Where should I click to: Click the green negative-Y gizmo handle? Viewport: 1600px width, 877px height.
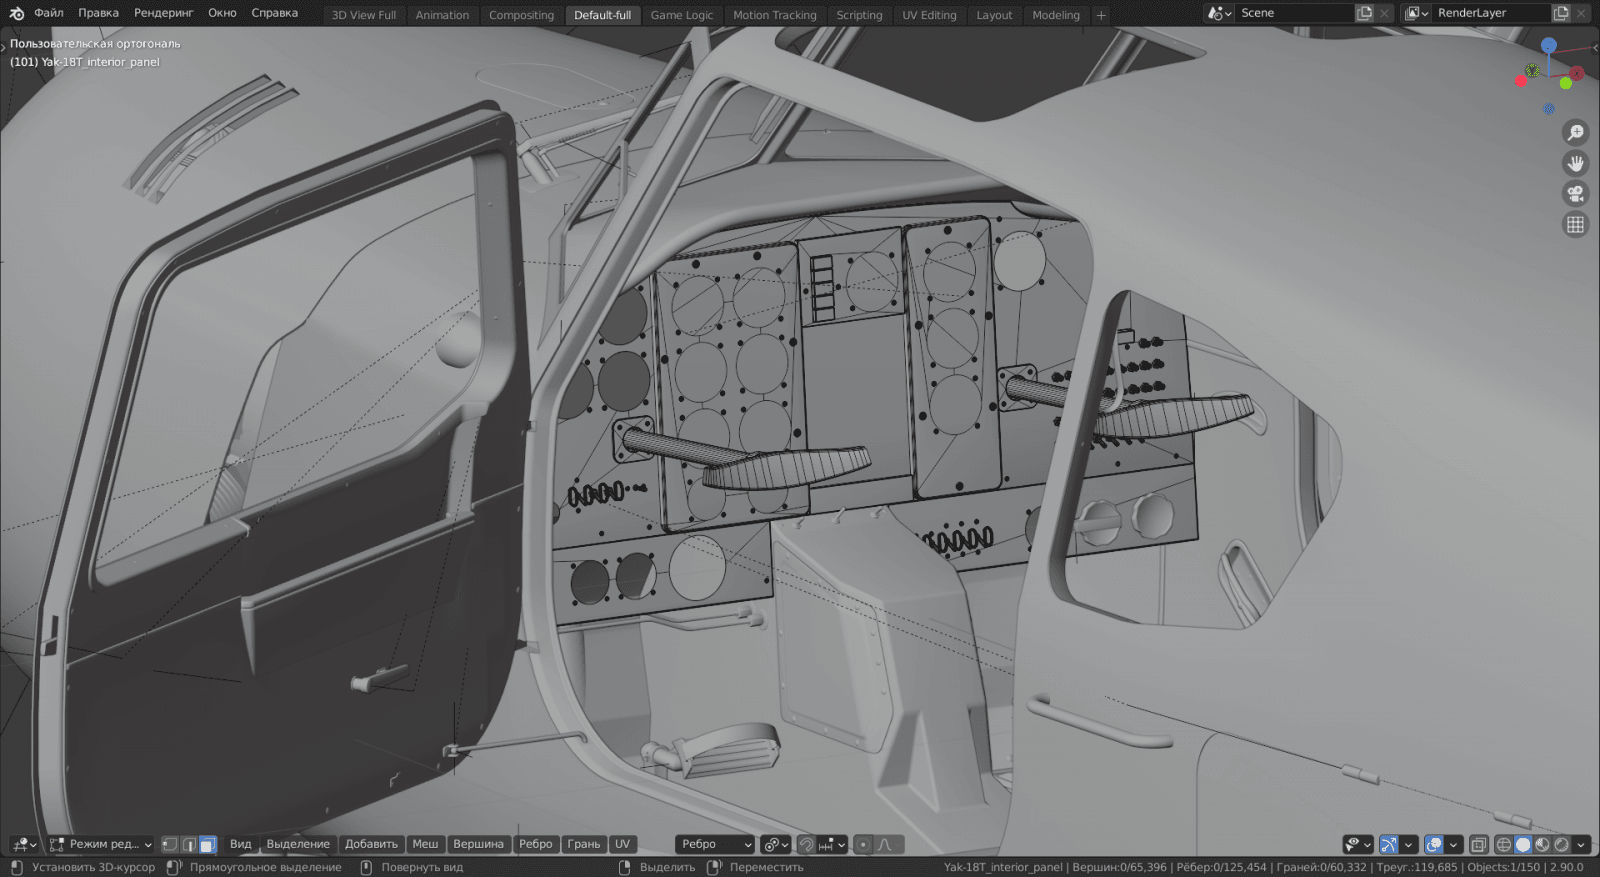(x=1565, y=83)
